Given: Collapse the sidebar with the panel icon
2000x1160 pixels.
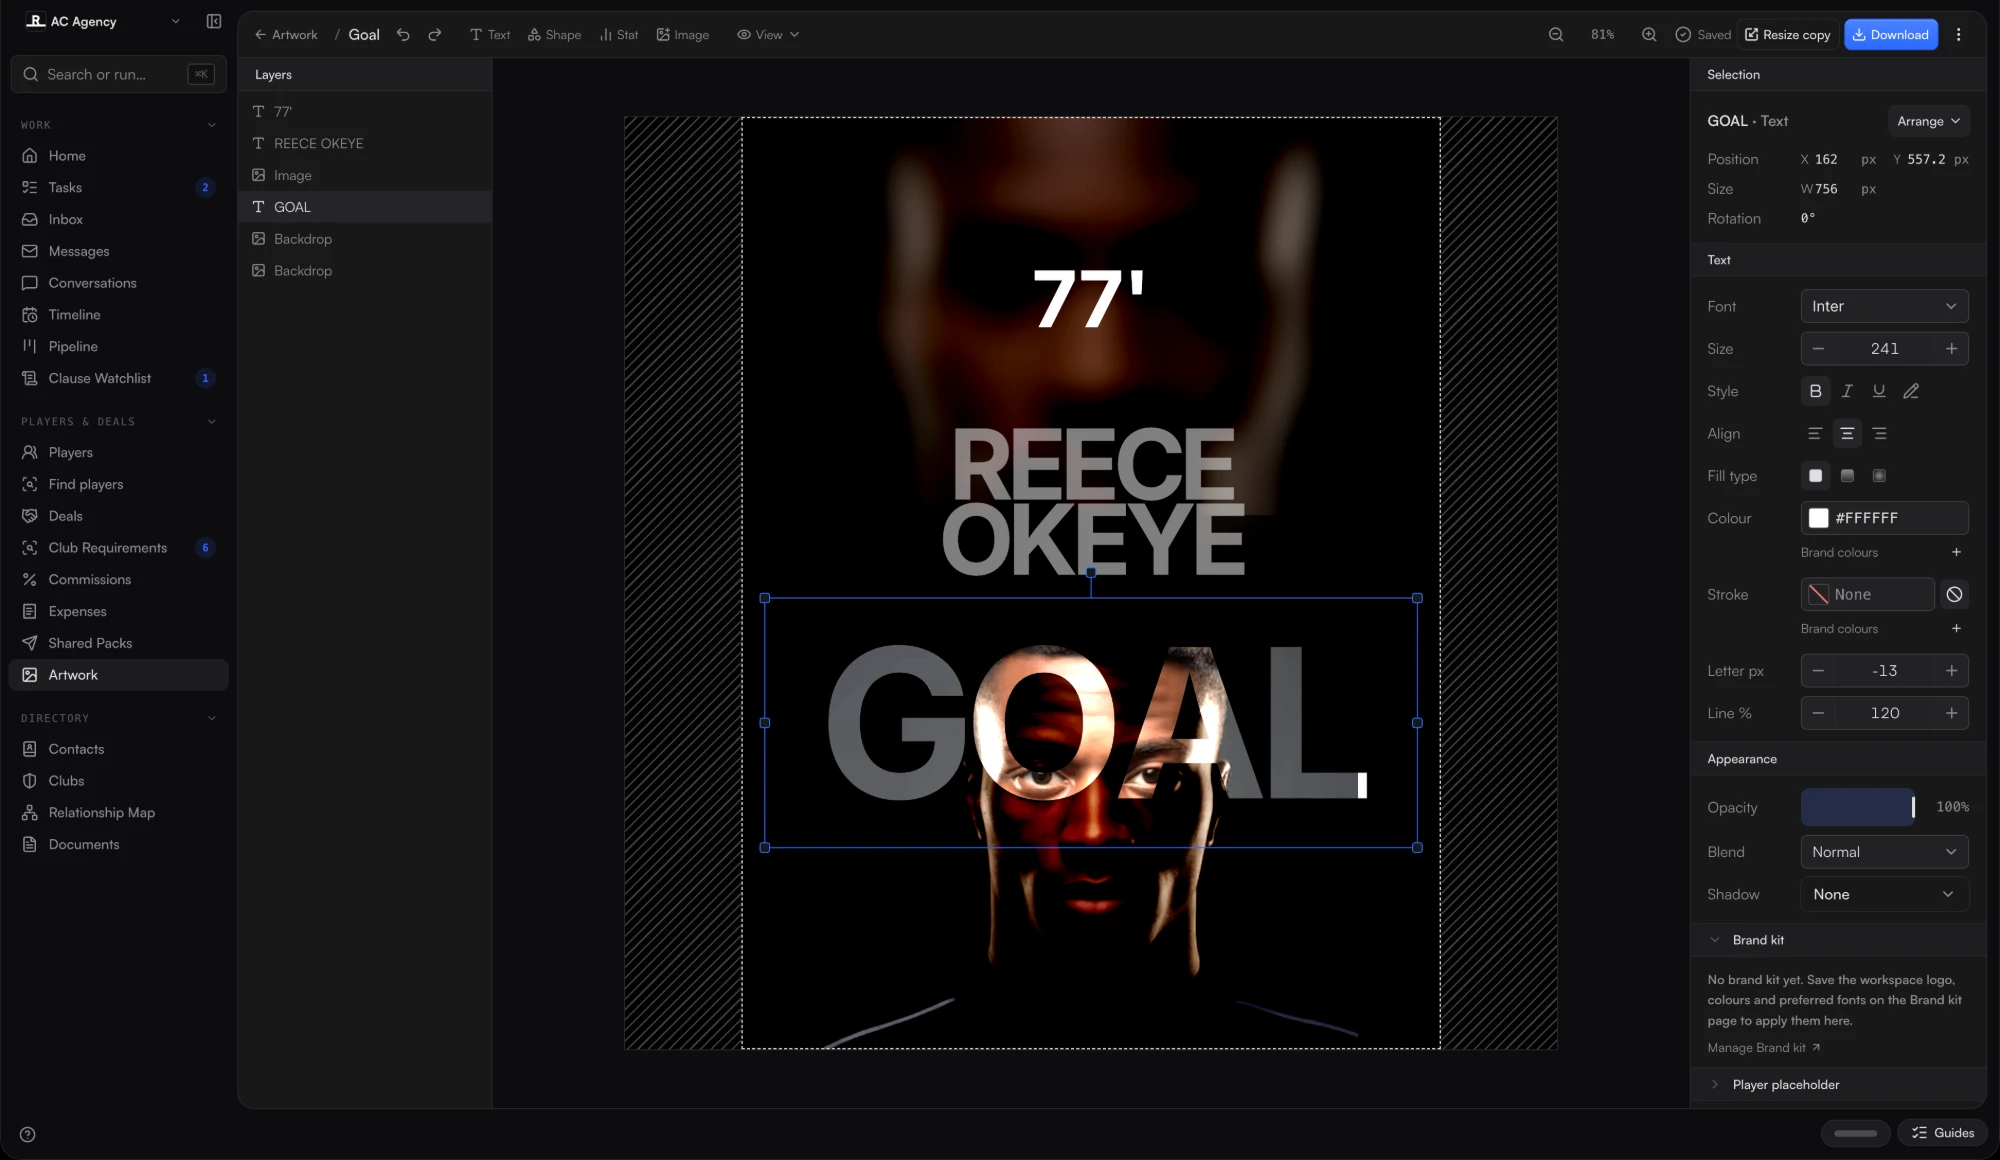Looking at the screenshot, I should [214, 21].
